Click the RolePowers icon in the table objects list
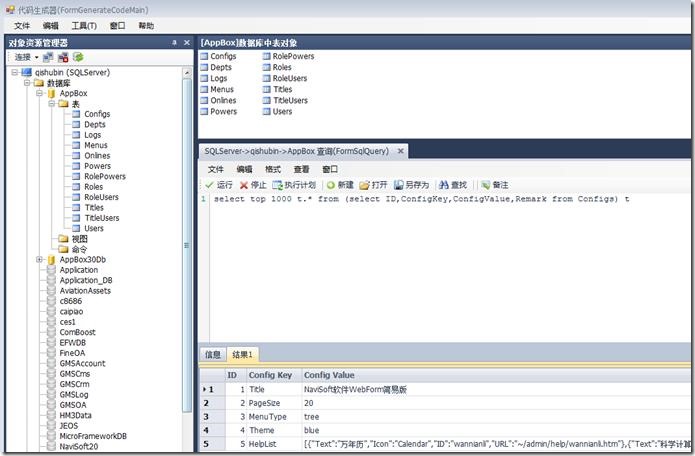The width and height of the screenshot is (695, 456). [x=266, y=56]
